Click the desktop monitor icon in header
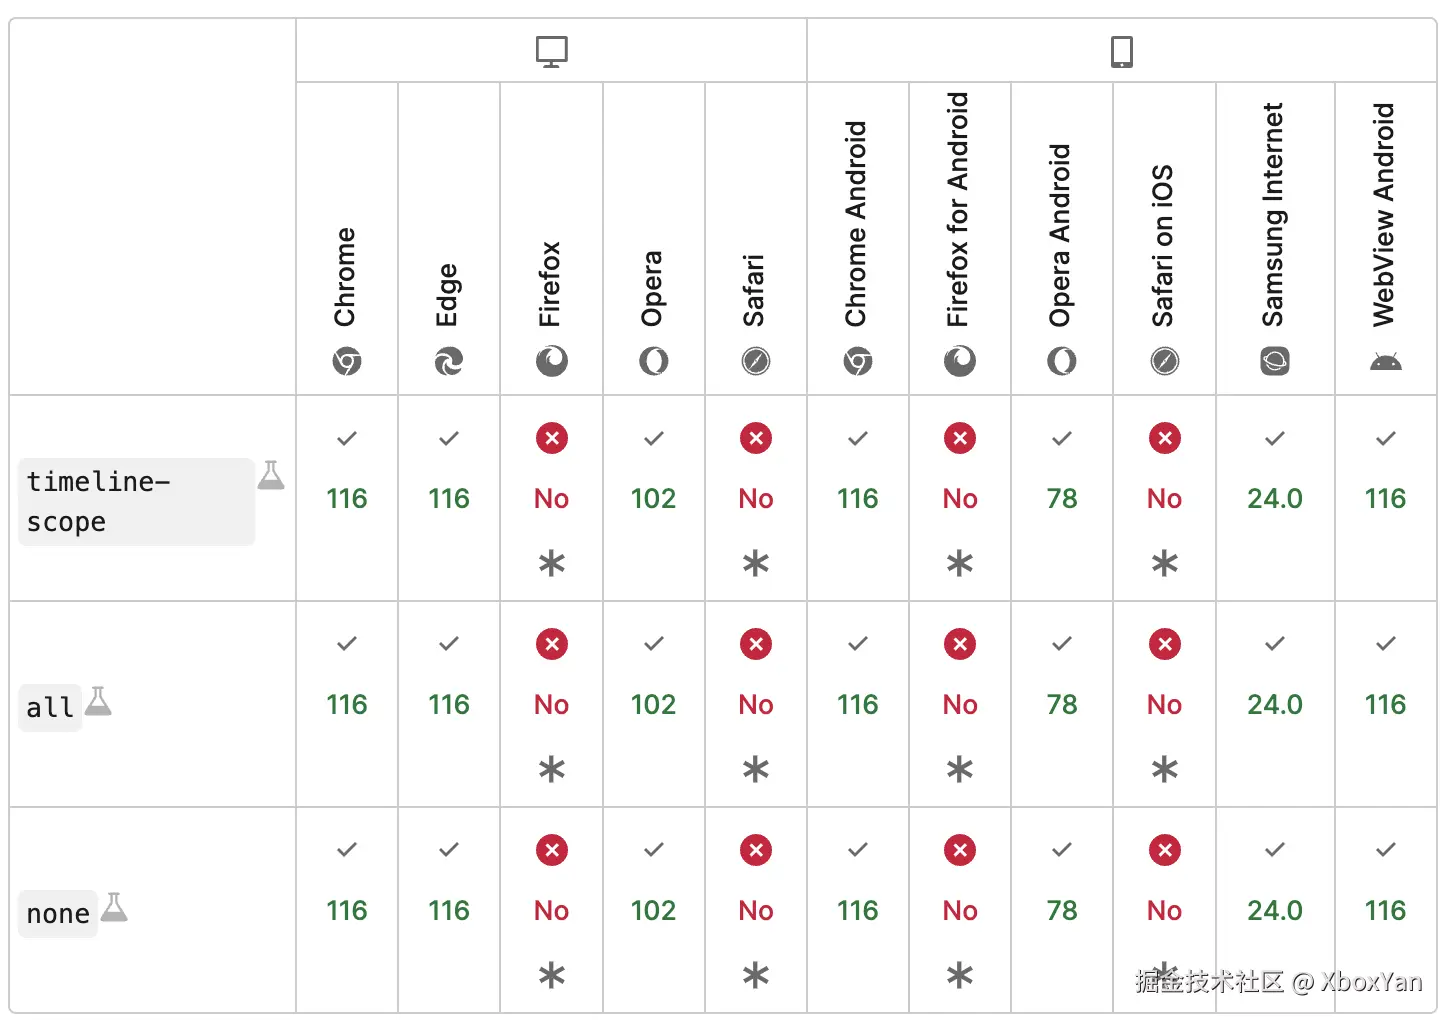Image resolution: width=1450 pixels, height=1022 pixels. coord(551,51)
